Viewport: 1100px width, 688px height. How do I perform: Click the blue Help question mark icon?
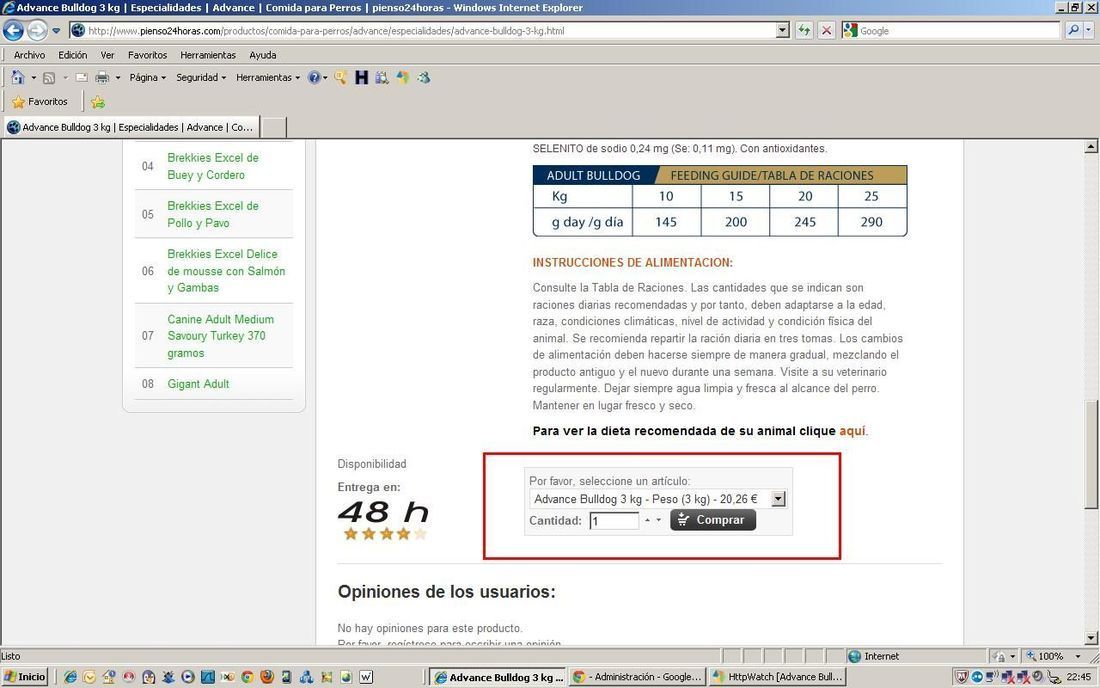click(314, 77)
